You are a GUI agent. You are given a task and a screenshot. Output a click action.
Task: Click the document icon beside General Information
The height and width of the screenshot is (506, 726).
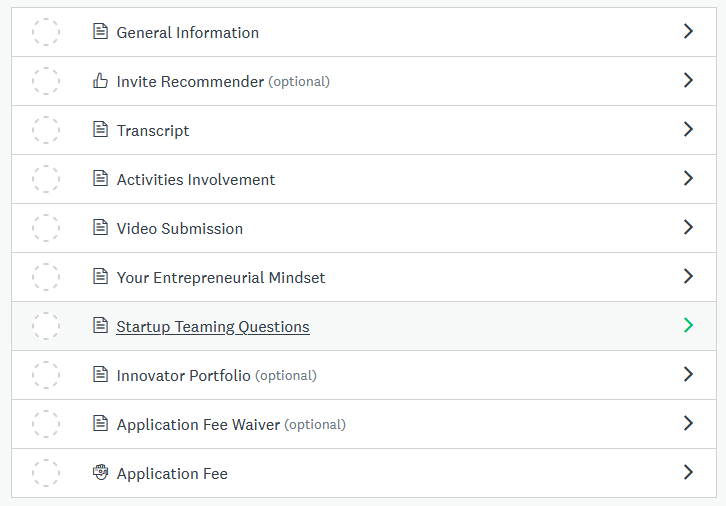point(100,32)
